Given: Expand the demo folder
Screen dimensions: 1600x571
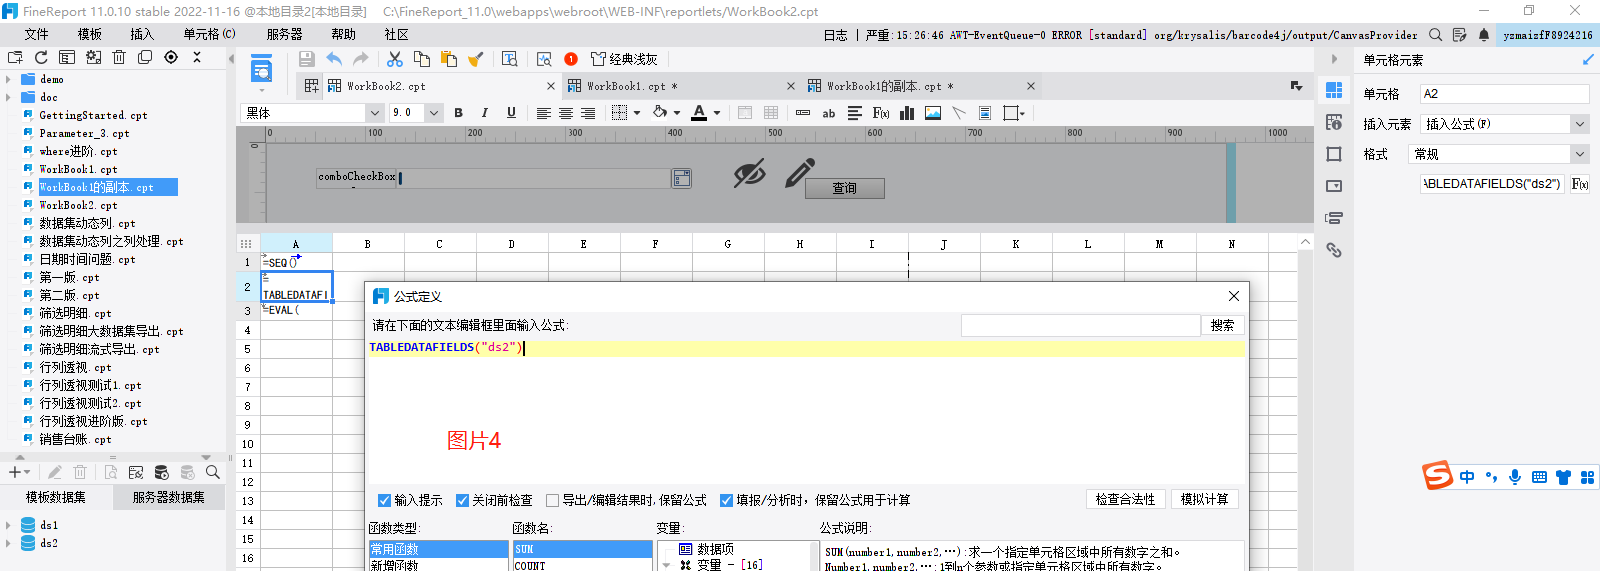Looking at the screenshot, I should [9, 79].
